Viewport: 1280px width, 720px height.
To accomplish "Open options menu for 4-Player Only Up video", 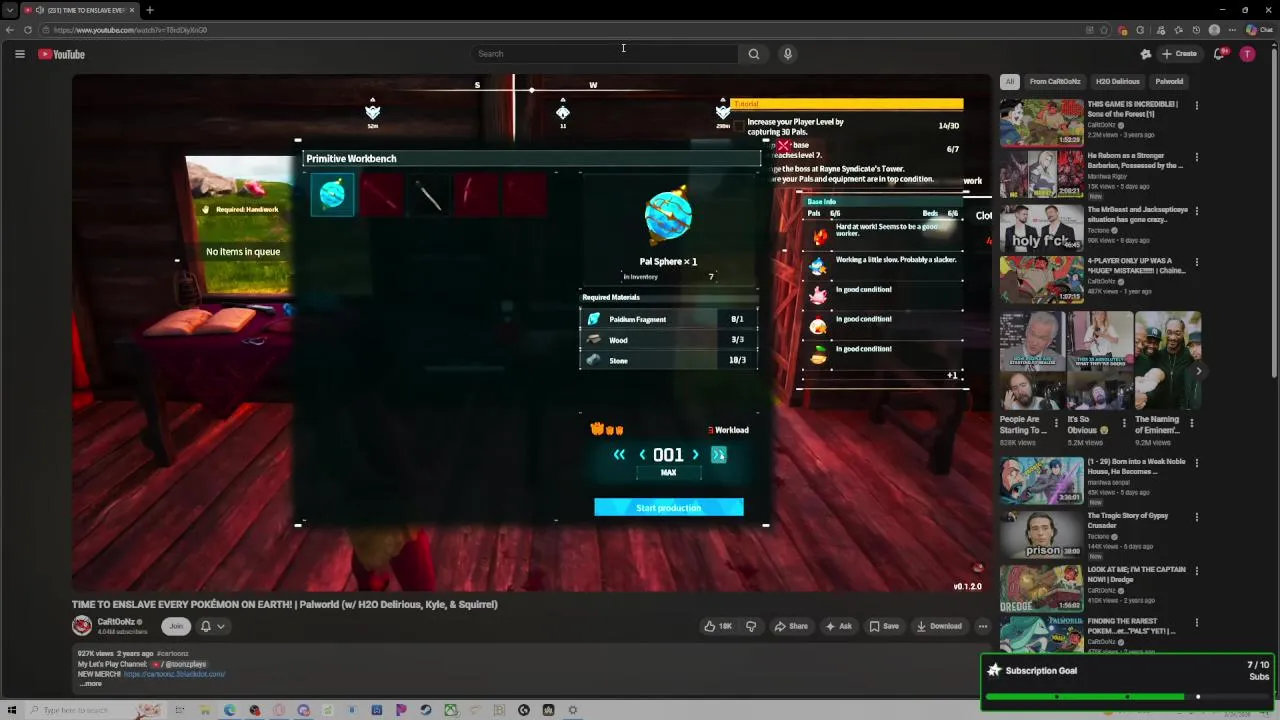I will pos(1196,262).
